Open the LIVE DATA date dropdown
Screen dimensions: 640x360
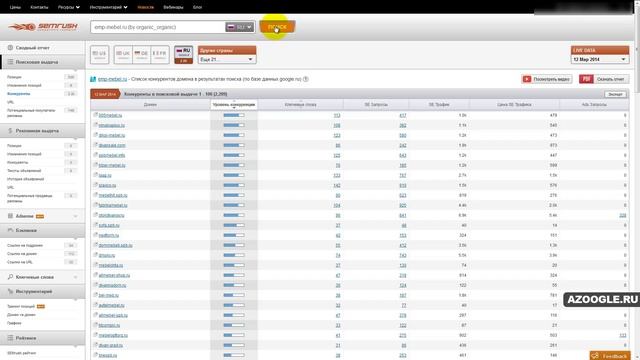[x=600, y=59]
